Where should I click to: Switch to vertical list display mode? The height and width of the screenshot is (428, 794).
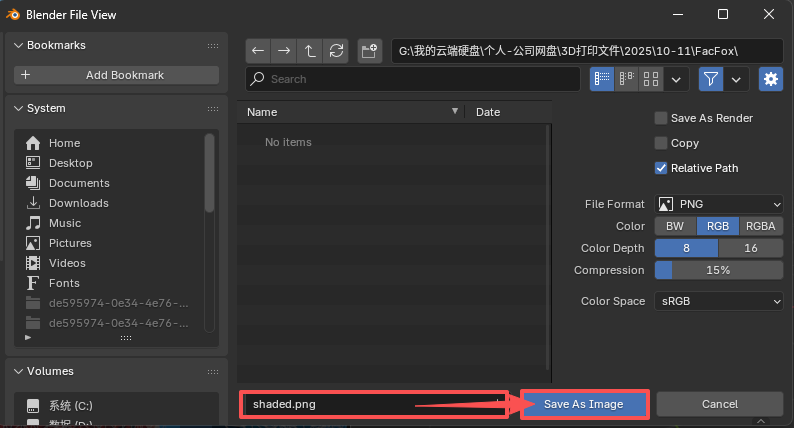602,79
